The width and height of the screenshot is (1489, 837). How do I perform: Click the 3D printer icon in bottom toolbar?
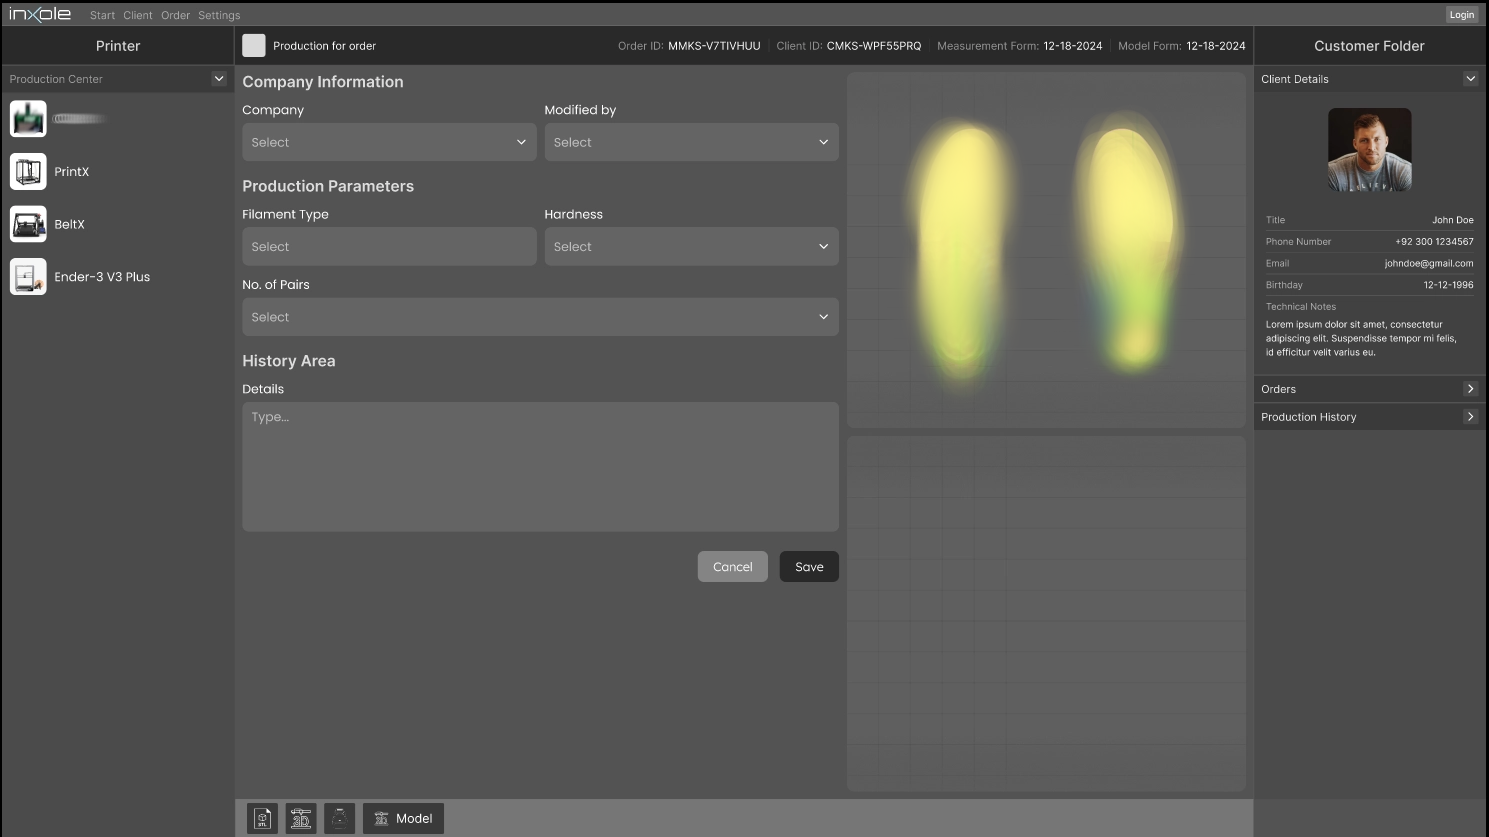pos(301,818)
